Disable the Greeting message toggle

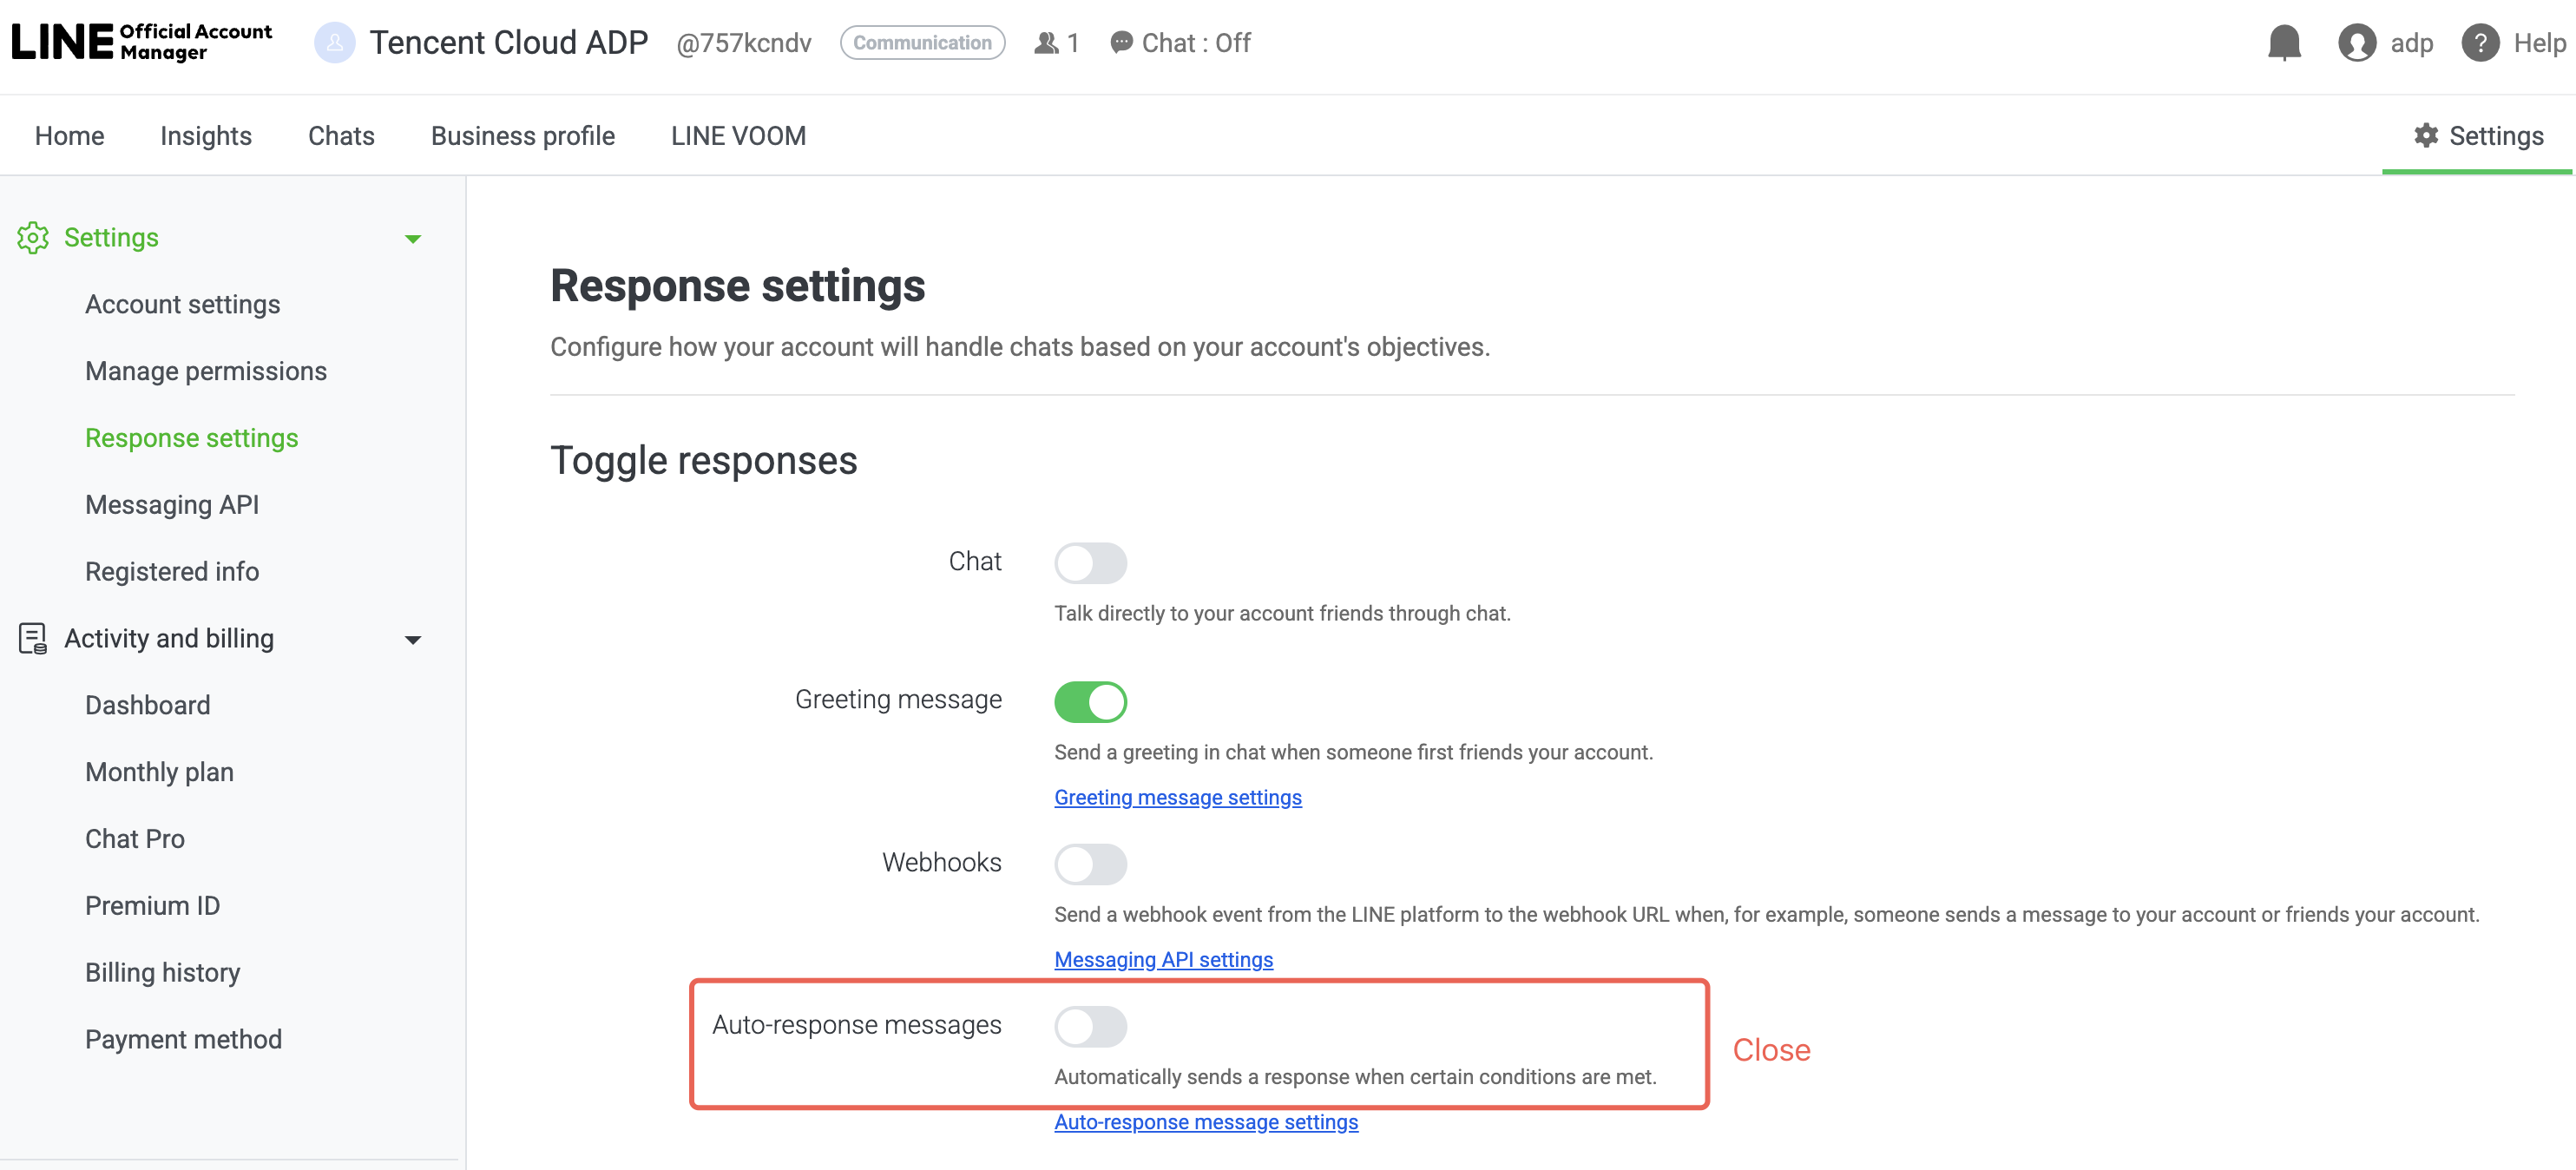point(1090,701)
